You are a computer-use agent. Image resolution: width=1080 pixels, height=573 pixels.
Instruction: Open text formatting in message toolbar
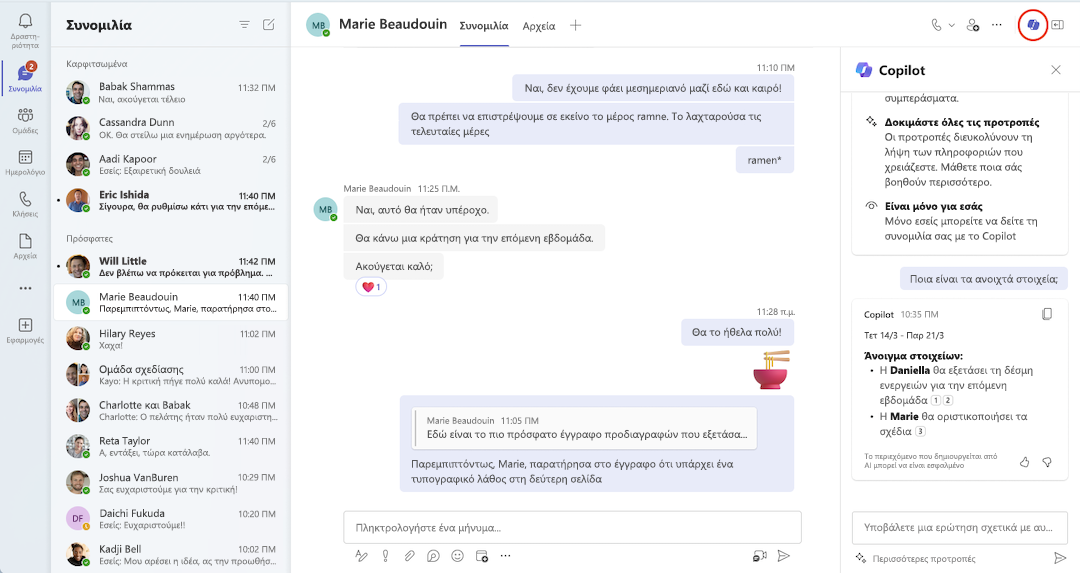tap(361, 556)
